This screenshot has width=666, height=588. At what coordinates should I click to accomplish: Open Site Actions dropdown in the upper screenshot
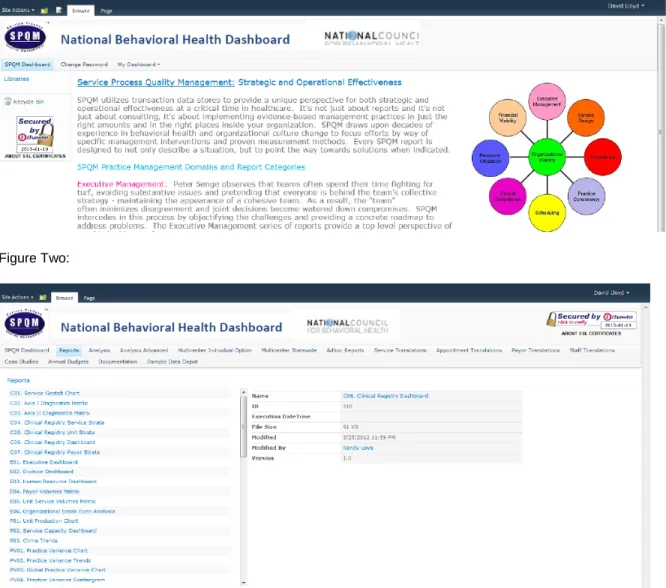click(18, 10)
